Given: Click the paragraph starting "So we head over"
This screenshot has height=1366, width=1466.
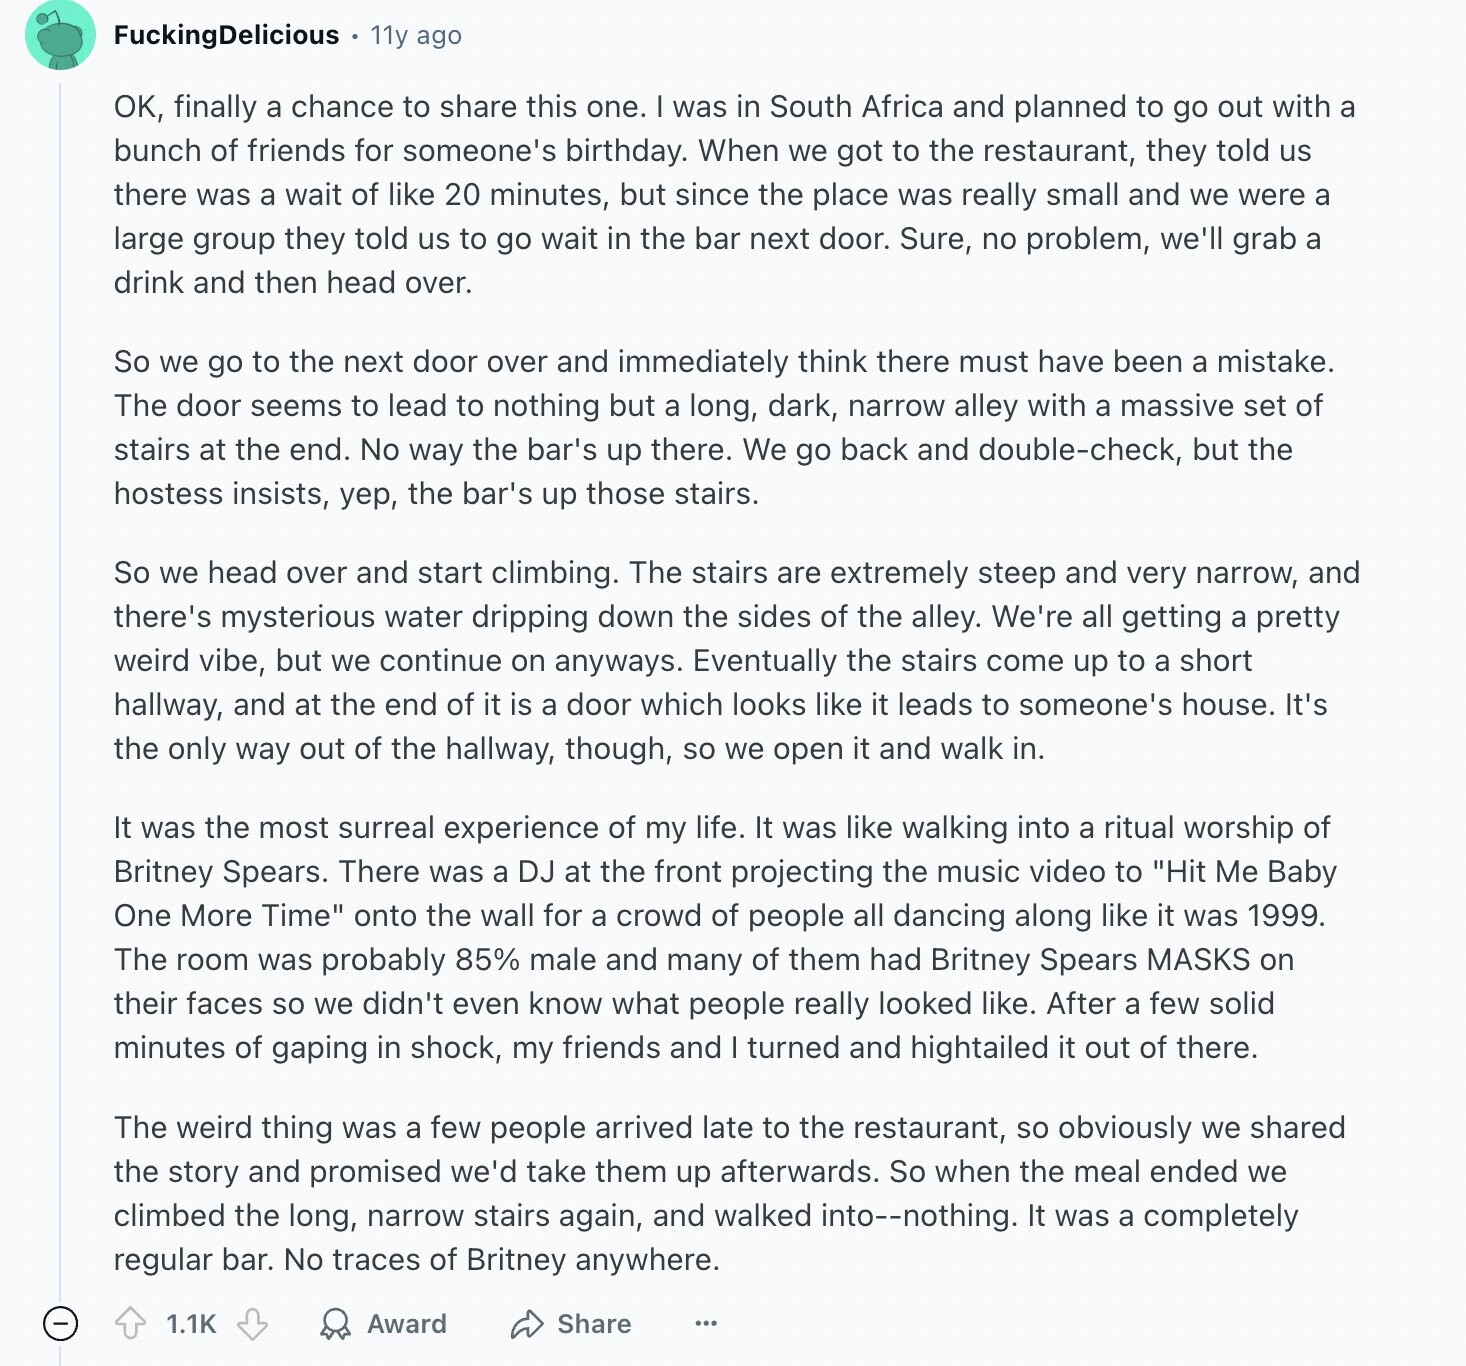Looking at the screenshot, I should tap(737, 660).
